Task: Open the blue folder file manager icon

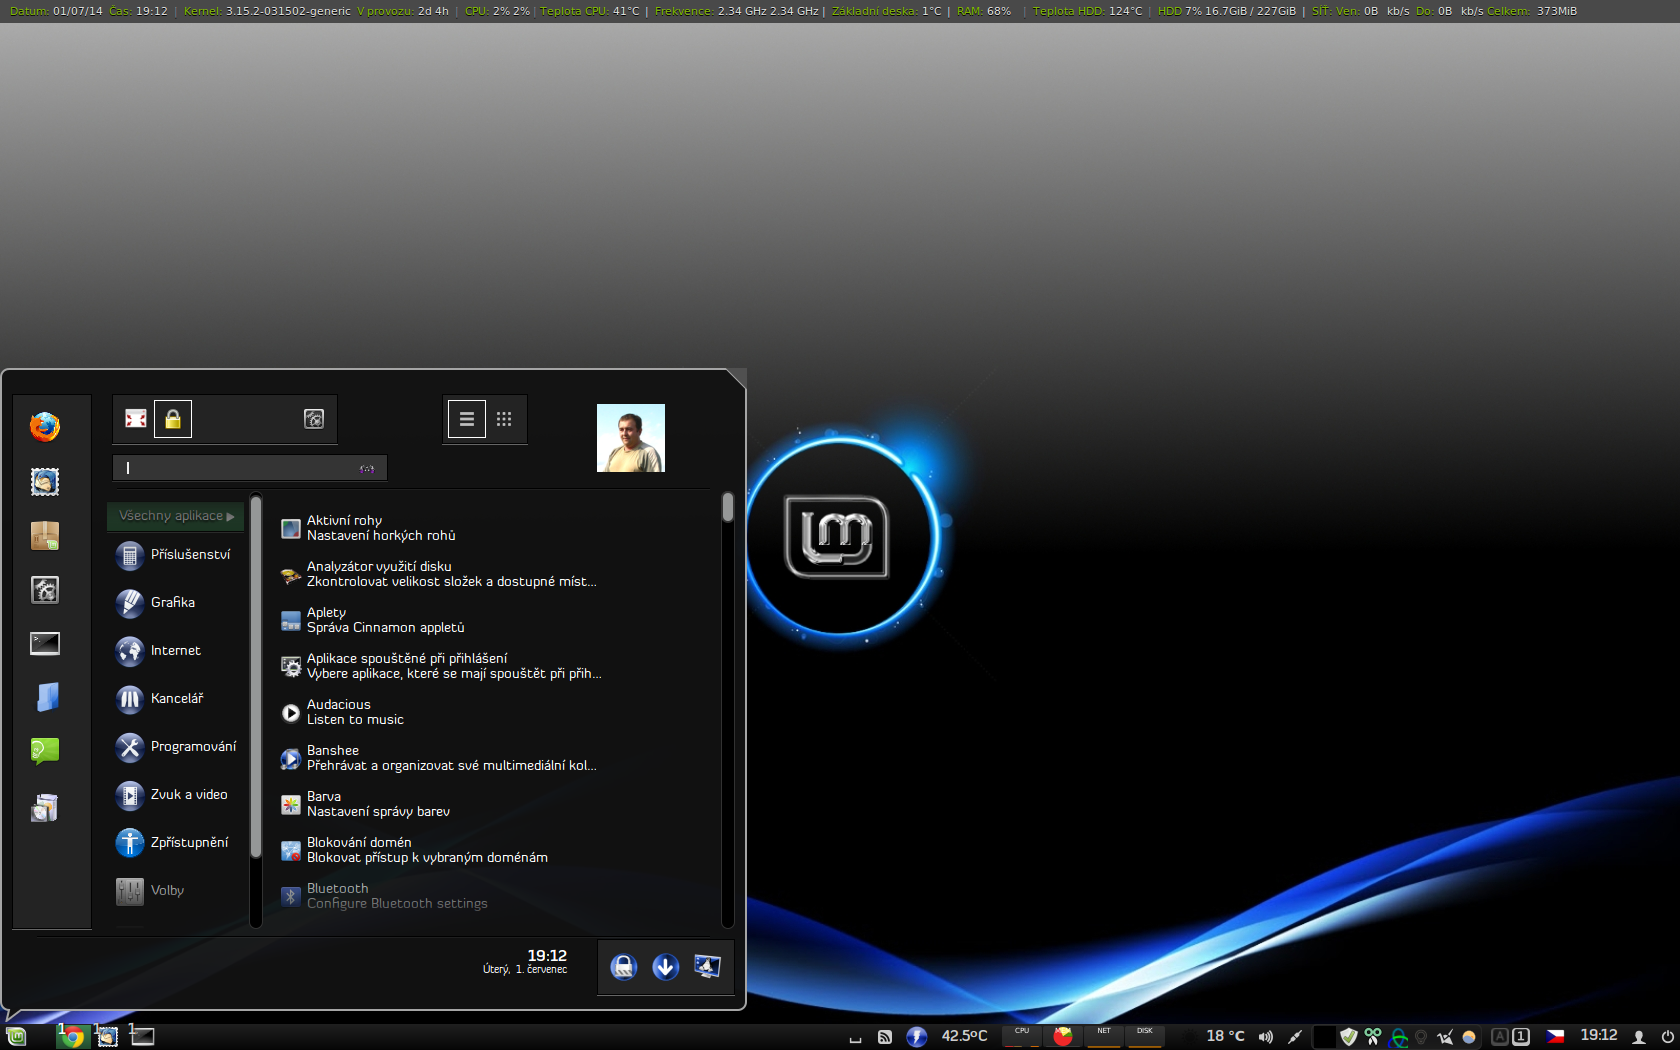Action: (47, 697)
